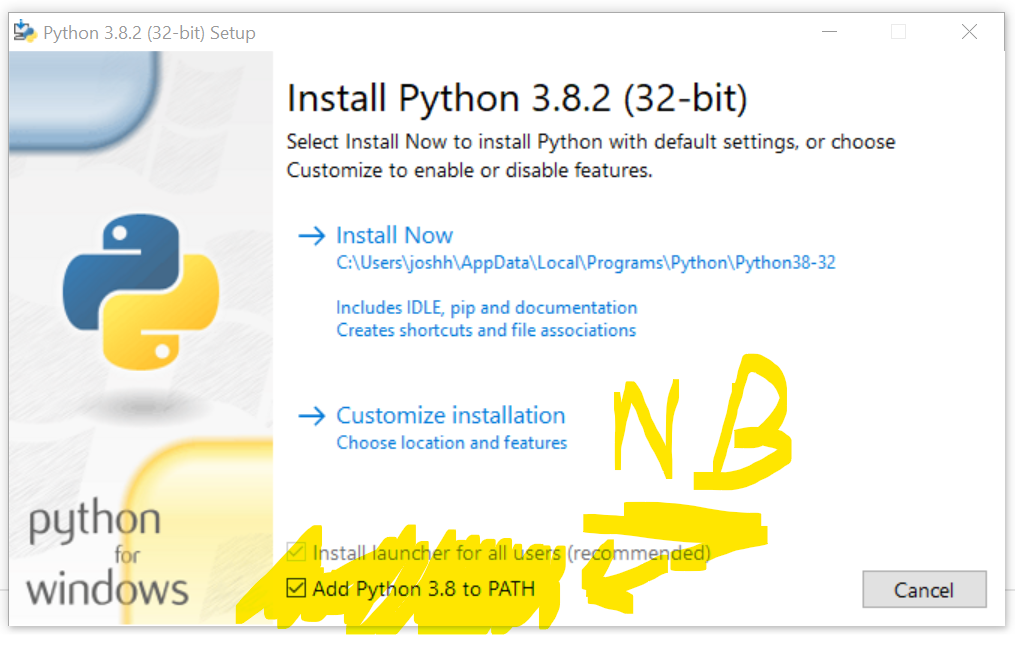Image resolution: width=1015 pixels, height=649 pixels.
Task: Open Customize installation
Action: click(450, 415)
